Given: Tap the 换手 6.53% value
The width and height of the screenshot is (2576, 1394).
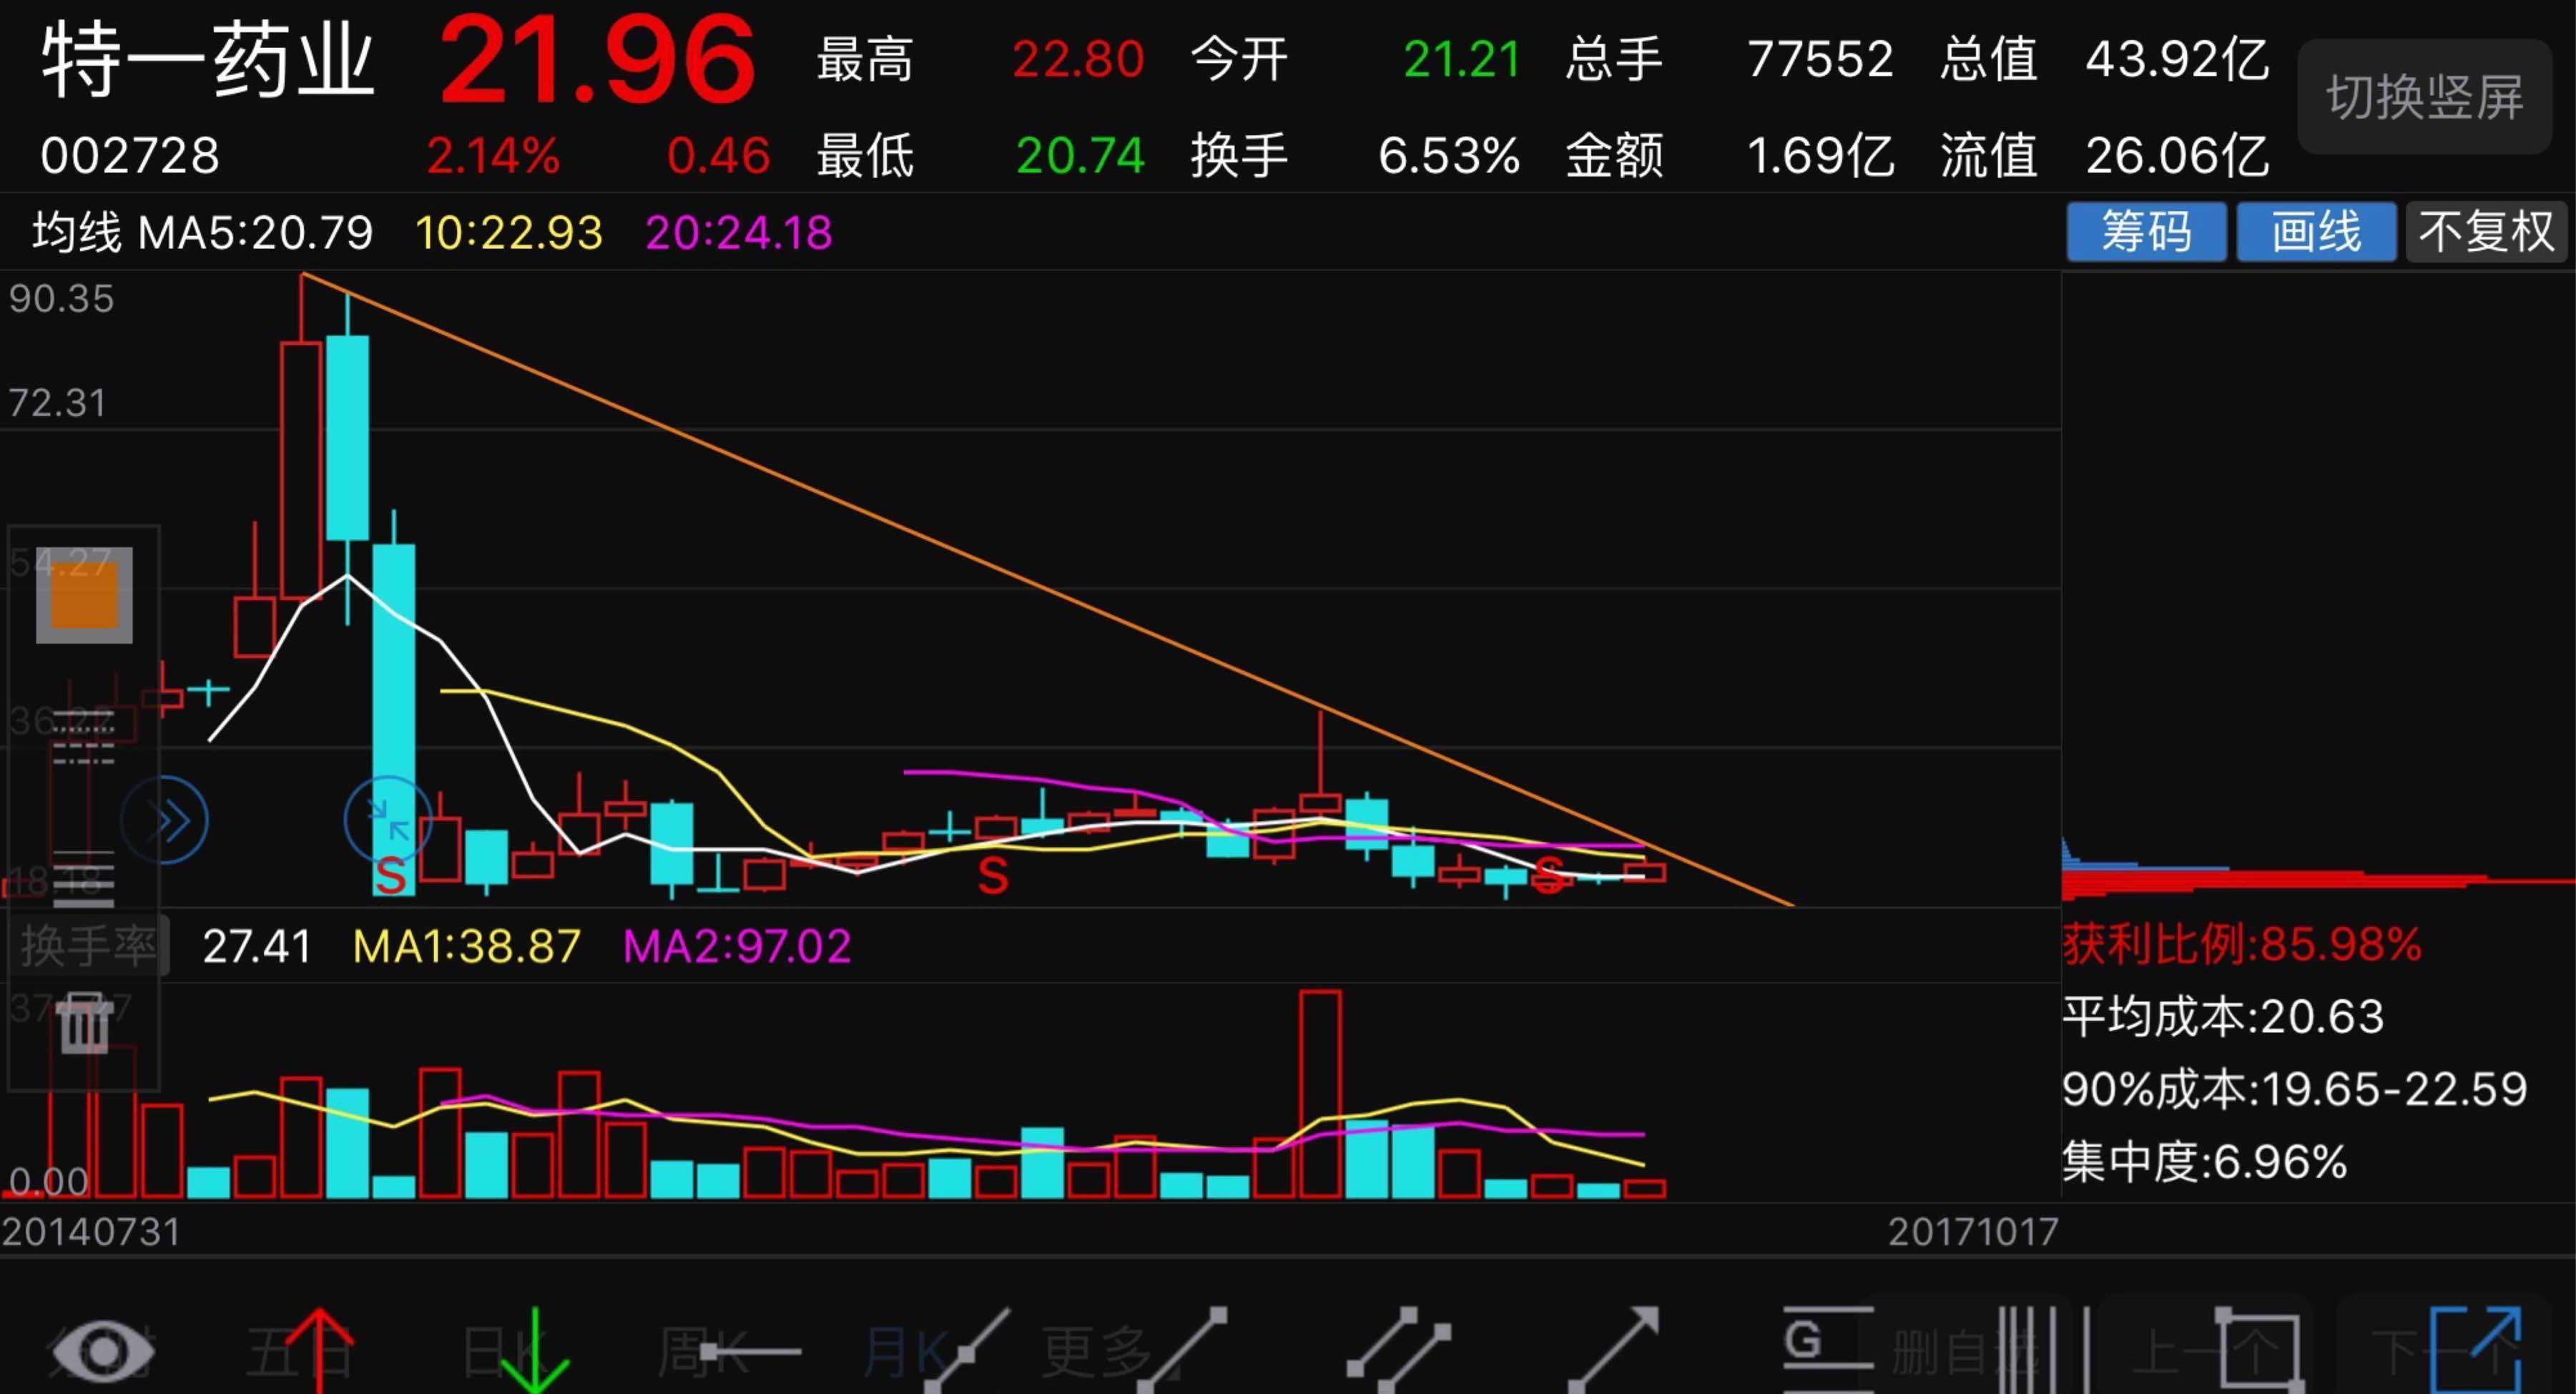Looking at the screenshot, I should click(x=1449, y=156).
